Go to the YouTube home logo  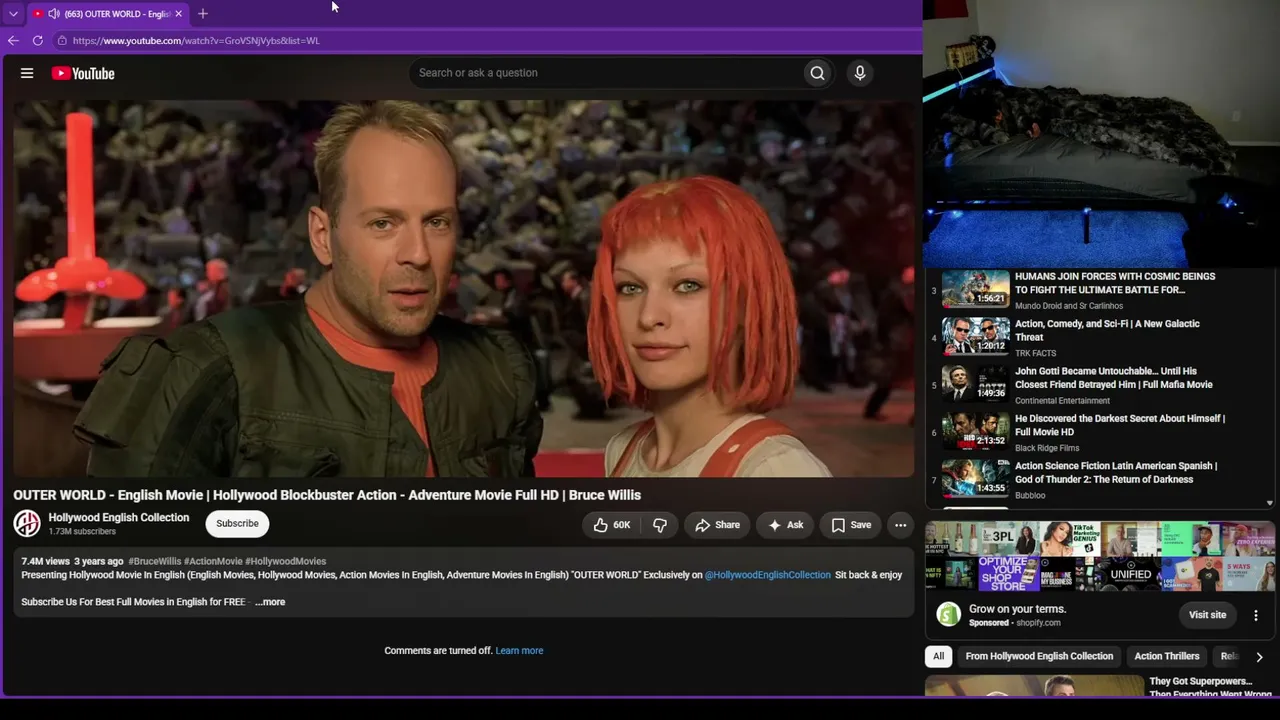click(83, 73)
